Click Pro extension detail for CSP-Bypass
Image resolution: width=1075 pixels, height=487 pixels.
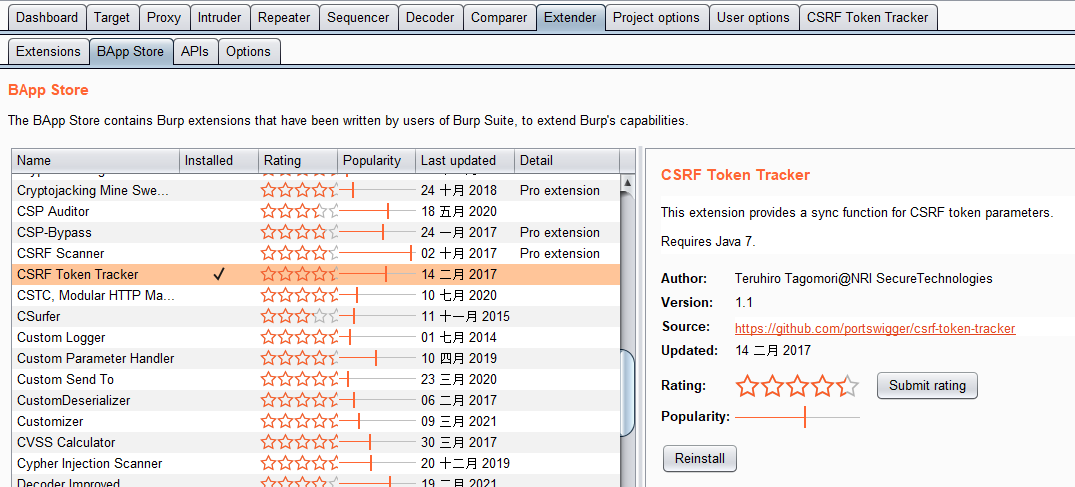click(559, 233)
